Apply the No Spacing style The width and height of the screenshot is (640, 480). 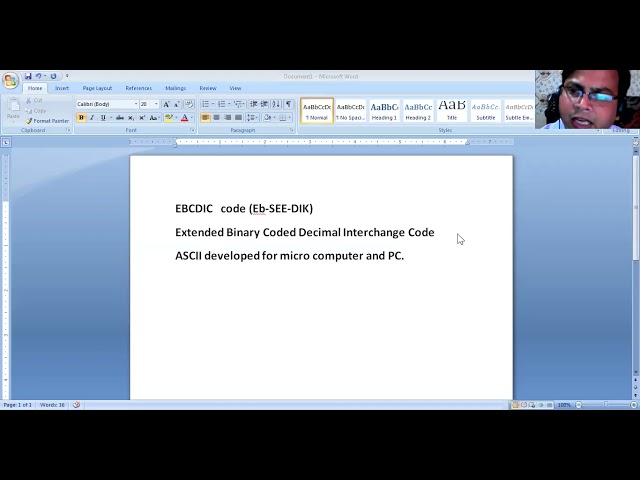tap(351, 111)
